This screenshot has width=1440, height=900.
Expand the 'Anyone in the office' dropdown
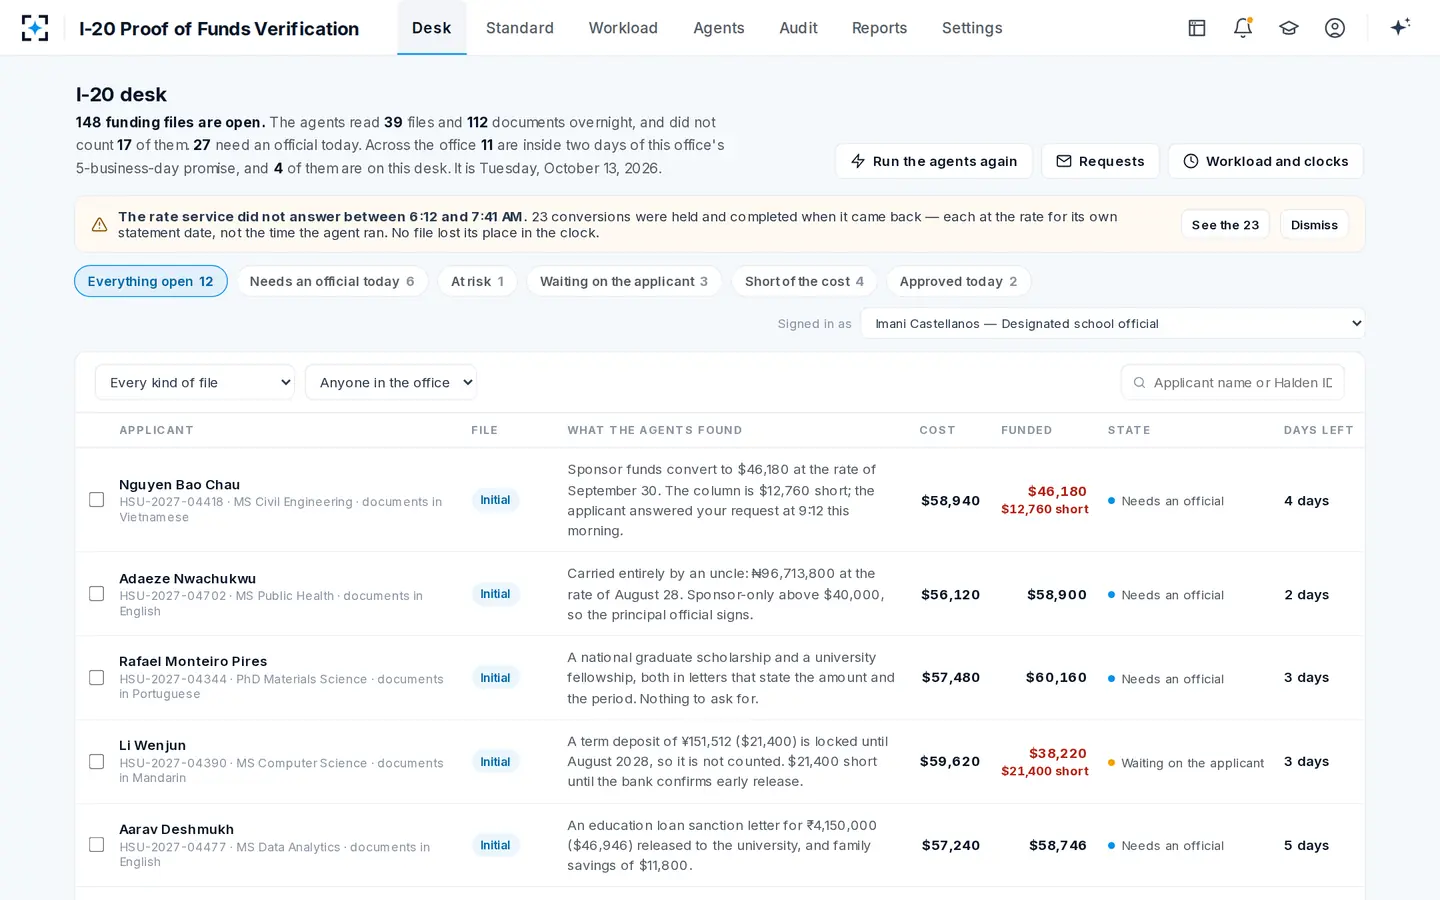coord(391,382)
